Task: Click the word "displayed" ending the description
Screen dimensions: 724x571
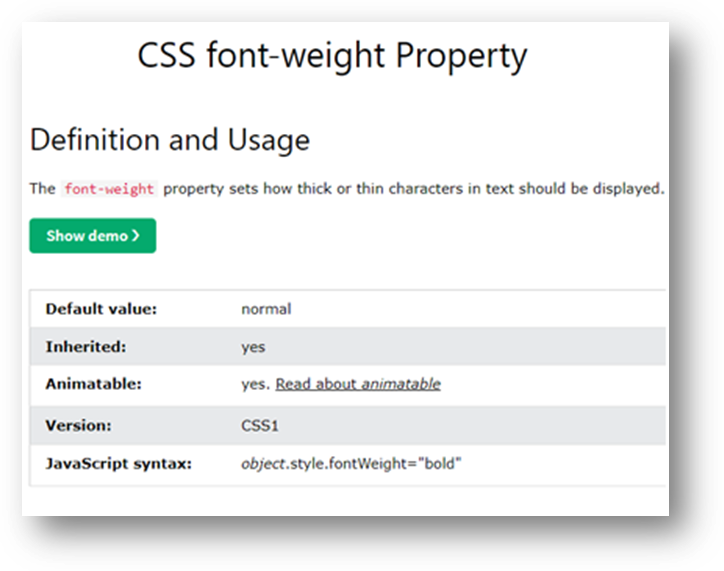Action: click(632, 189)
